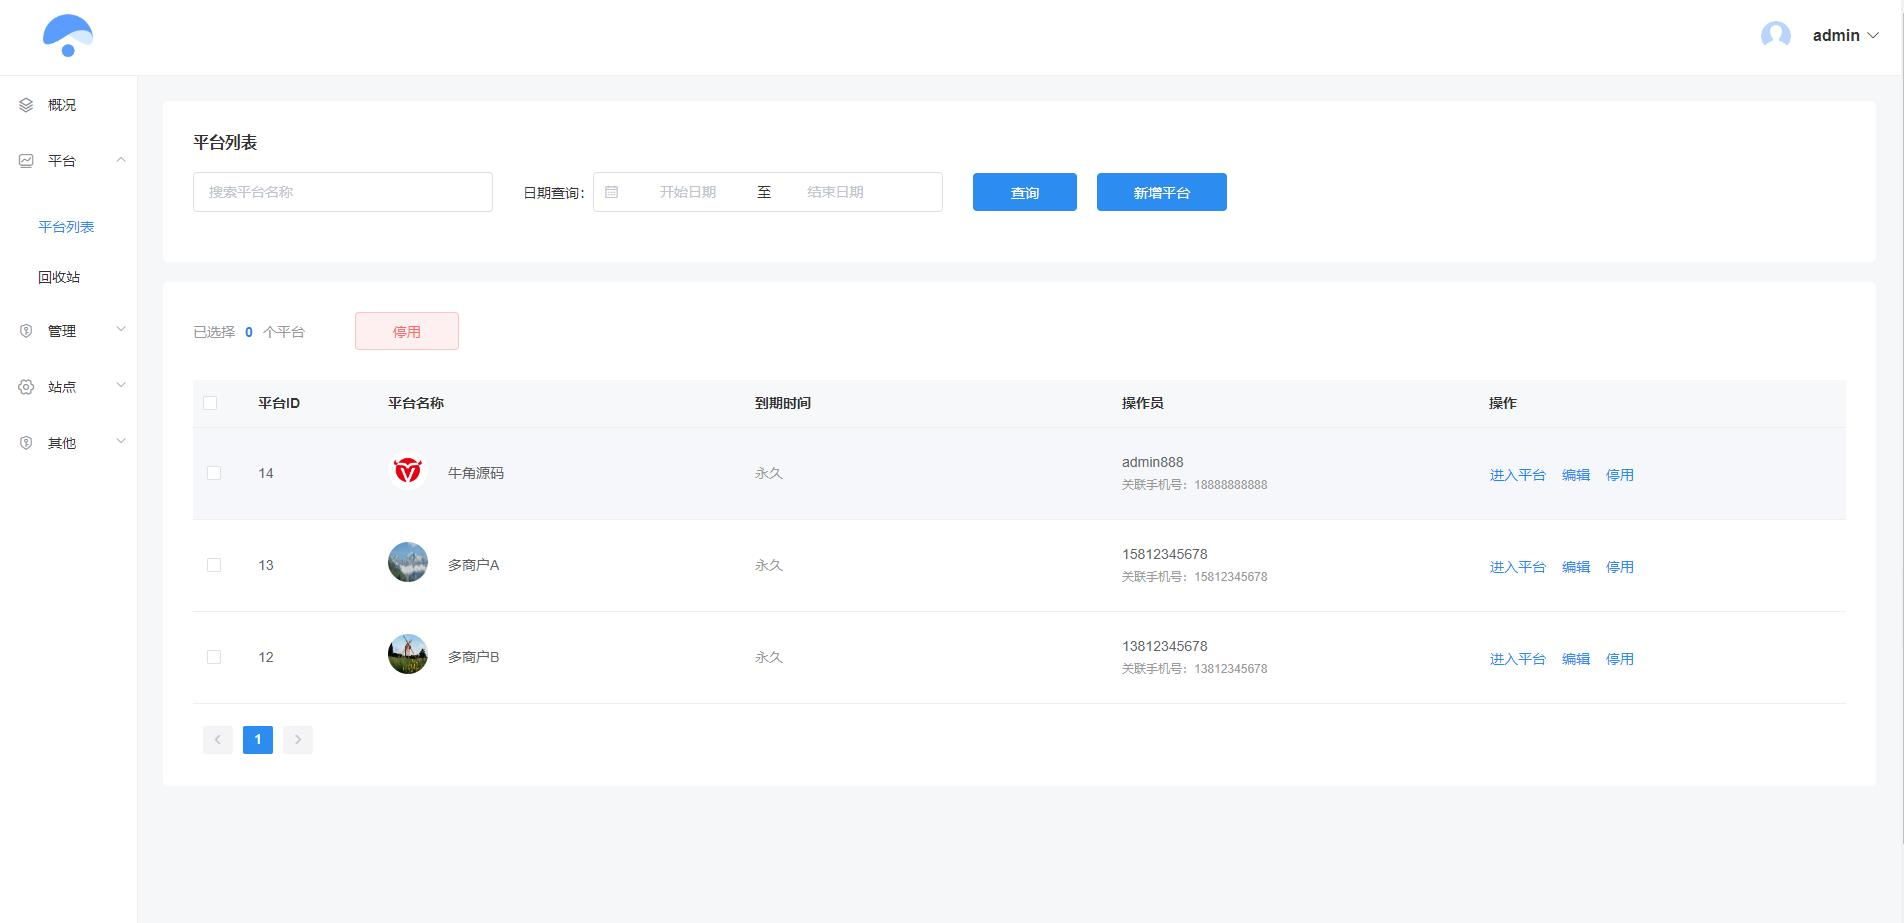Click the 新增平台 button
This screenshot has width=1904, height=923.
(x=1162, y=192)
